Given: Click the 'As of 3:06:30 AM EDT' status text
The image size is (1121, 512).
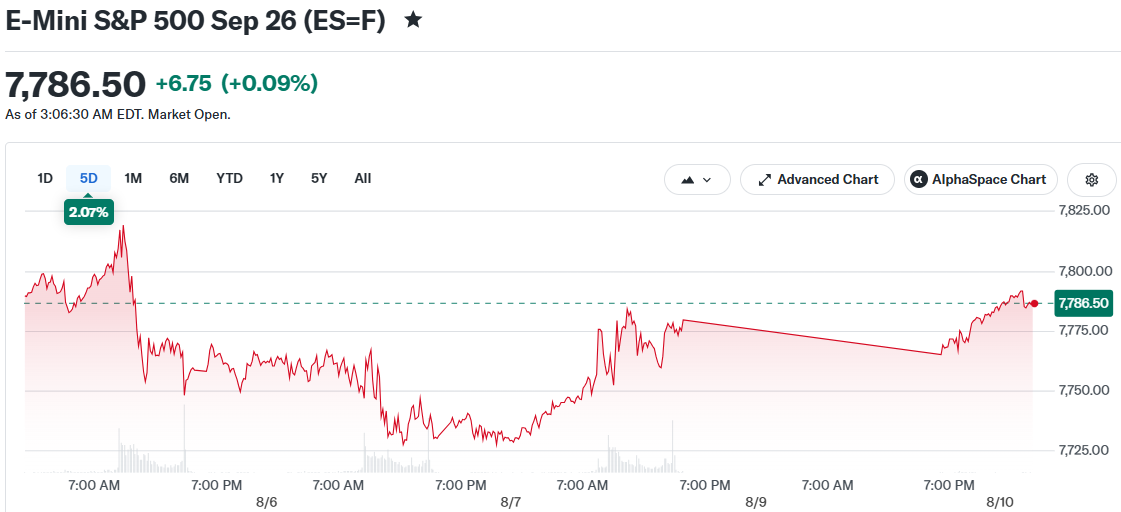Looking at the screenshot, I should pos(118,114).
